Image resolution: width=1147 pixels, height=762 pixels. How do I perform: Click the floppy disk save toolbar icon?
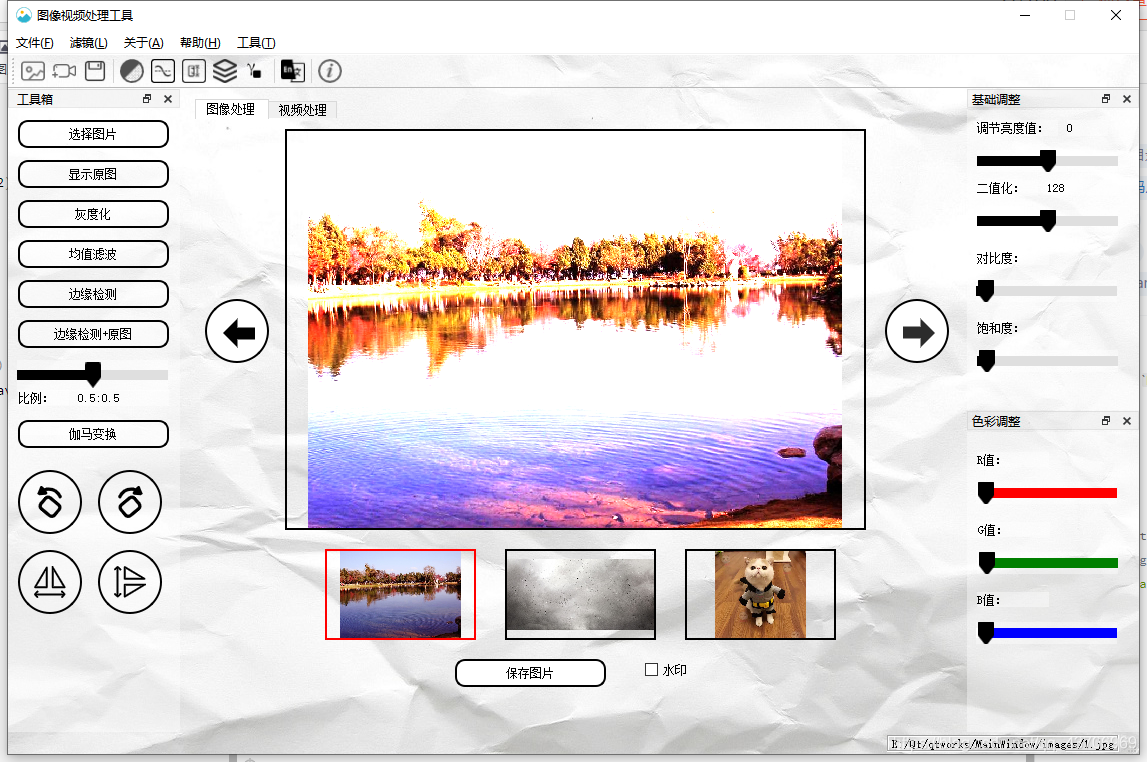[95, 71]
